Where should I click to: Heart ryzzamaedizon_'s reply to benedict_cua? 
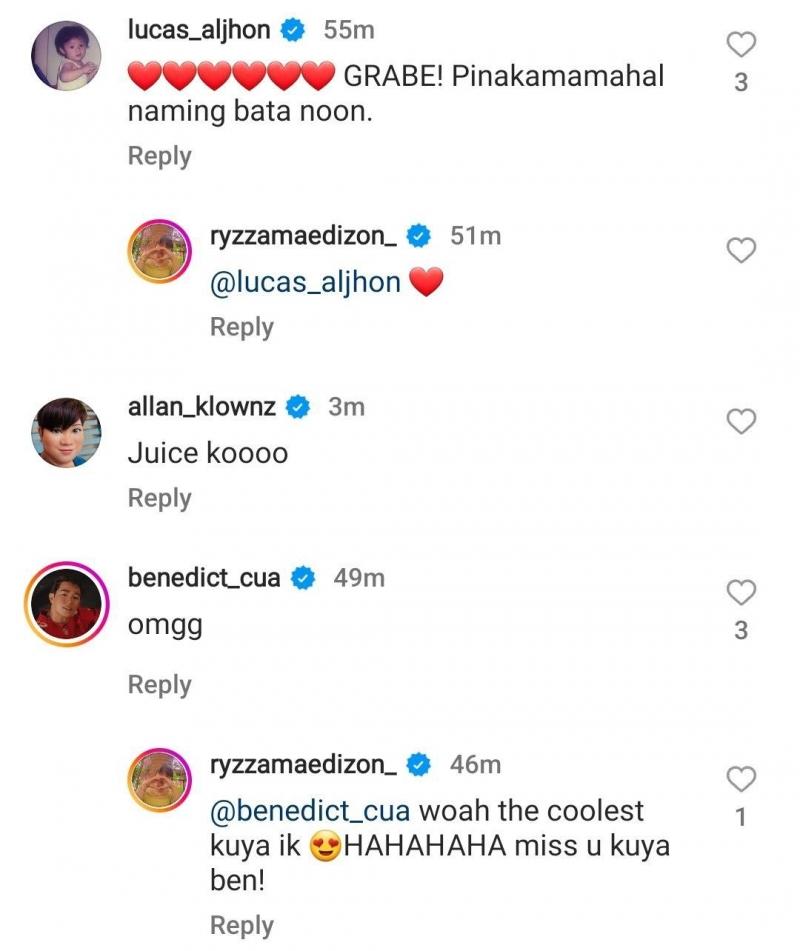(x=740, y=780)
